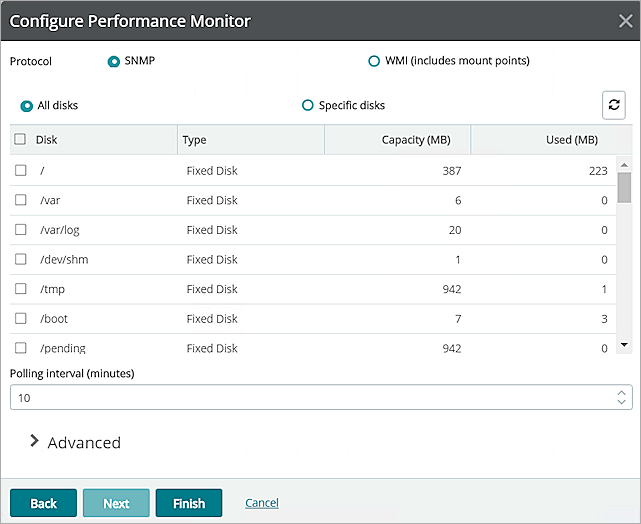Screen dimensions: 641x524
Task: Enable the /var/log disk checkbox
Action: click(x=20, y=230)
